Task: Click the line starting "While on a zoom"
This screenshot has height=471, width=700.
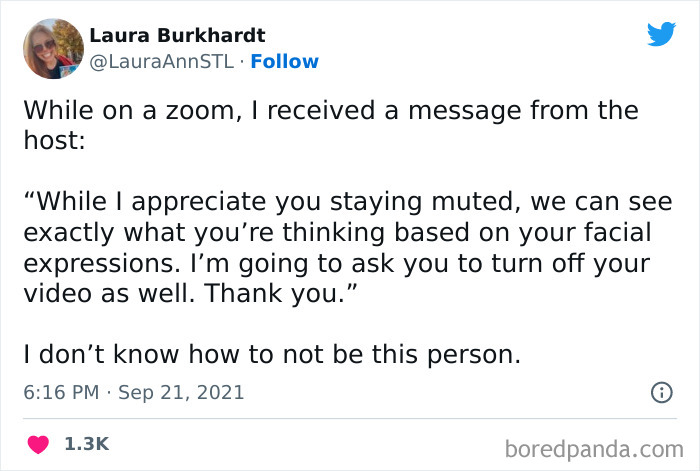Action: click(x=330, y=108)
